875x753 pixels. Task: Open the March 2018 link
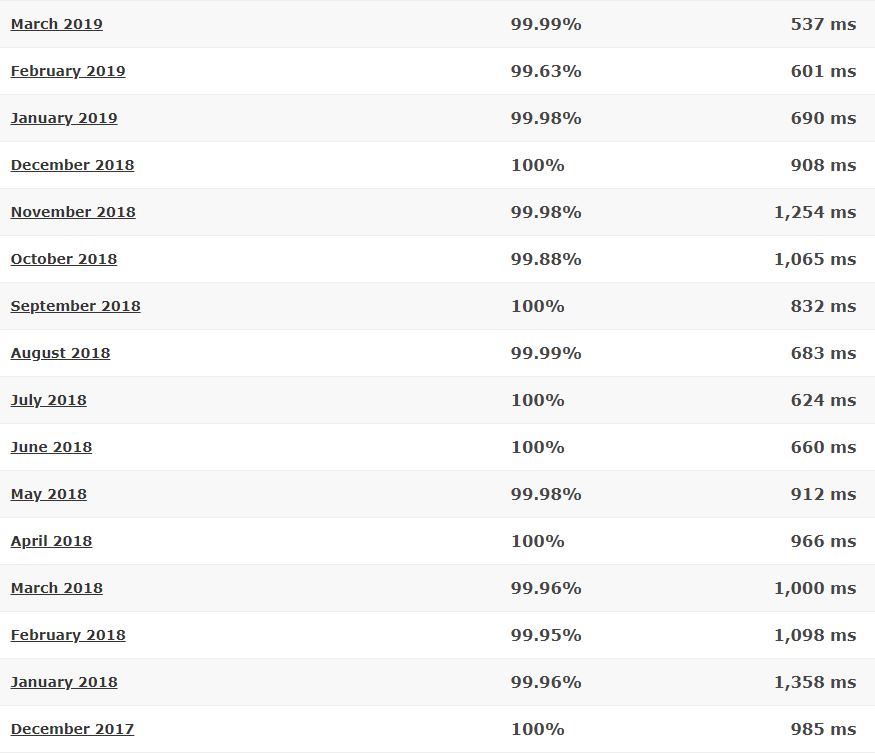coord(56,588)
